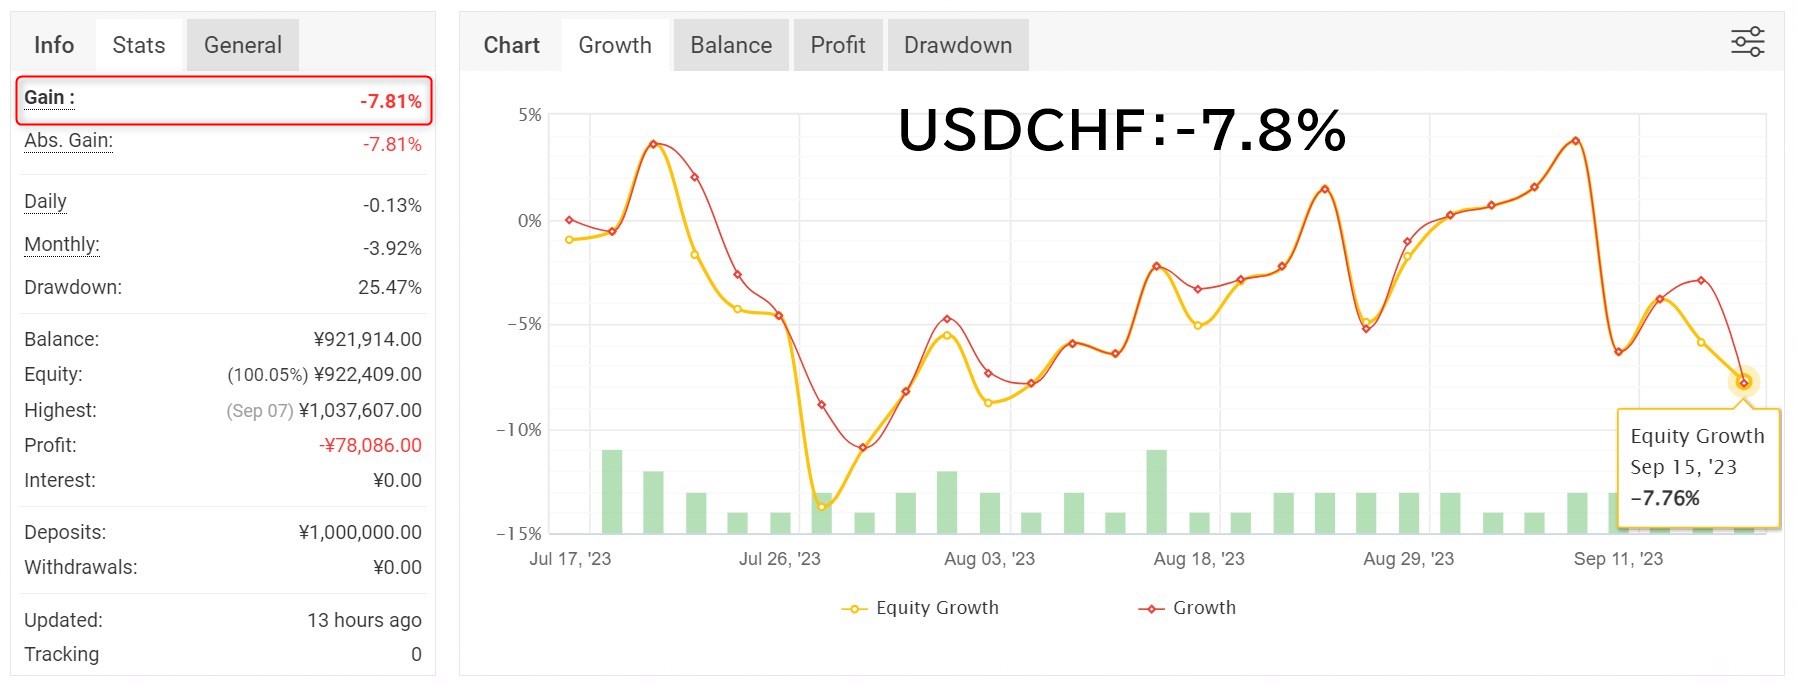Select the Sep 15 data point on chart
The width and height of the screenshot is (1796, 685).
tap(1744, 383)
